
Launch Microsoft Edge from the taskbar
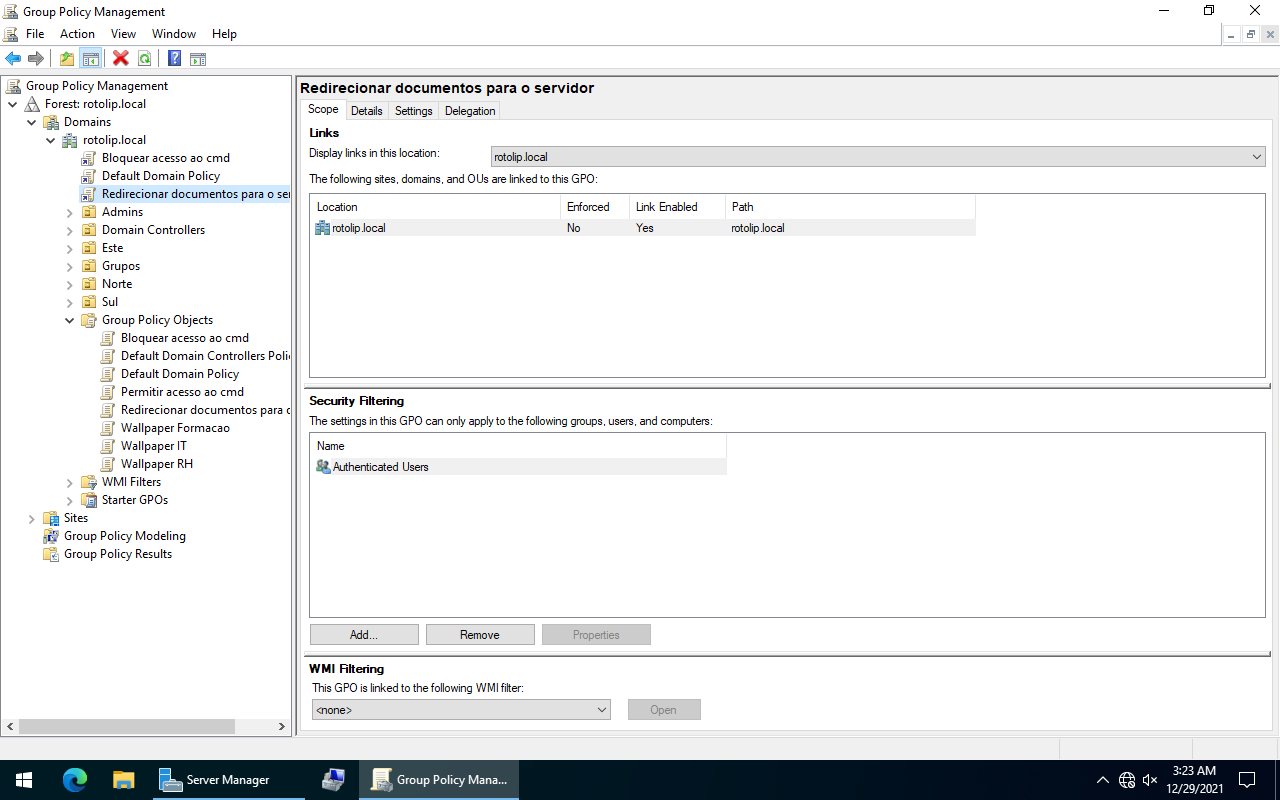point(75,780)
